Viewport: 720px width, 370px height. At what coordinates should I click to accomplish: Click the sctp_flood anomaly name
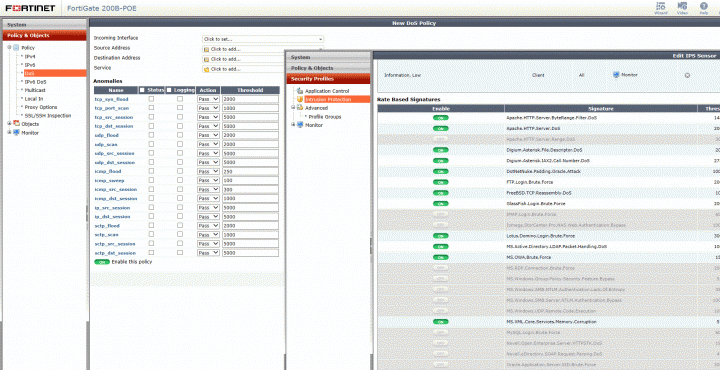pyautogui.click(x=107, y=226)
